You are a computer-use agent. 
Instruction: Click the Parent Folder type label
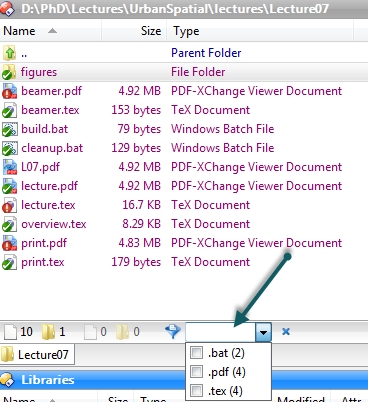tap(206, 53)
